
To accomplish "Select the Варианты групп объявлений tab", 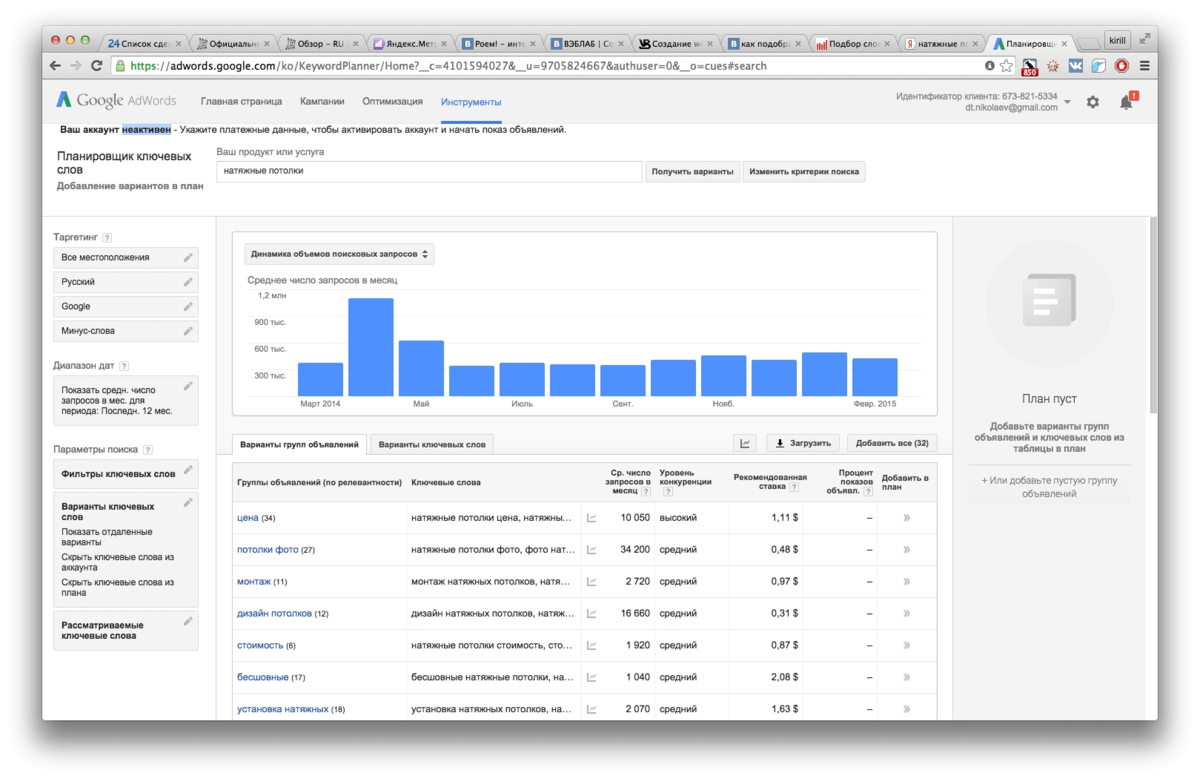I will pyautogui.click(x=299, y=444).
